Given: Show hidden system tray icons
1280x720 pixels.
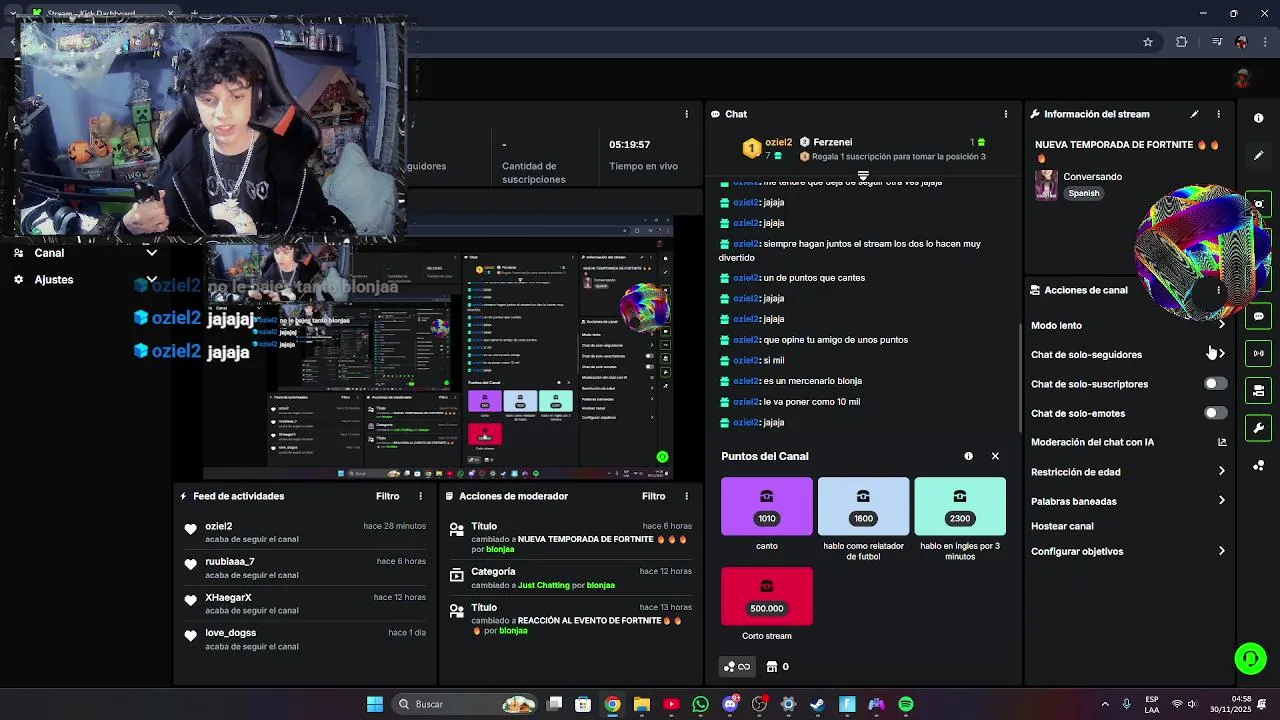Looking at the screenshot, I should click(1105, 704).
